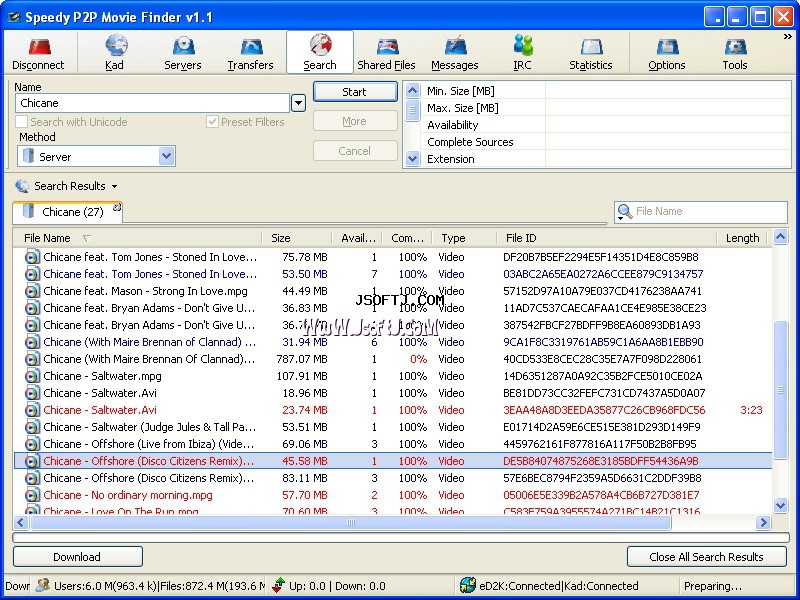This screenshot has width=800, height=600.
Task: Click the Availability filter value field
Action: (667, 125)
